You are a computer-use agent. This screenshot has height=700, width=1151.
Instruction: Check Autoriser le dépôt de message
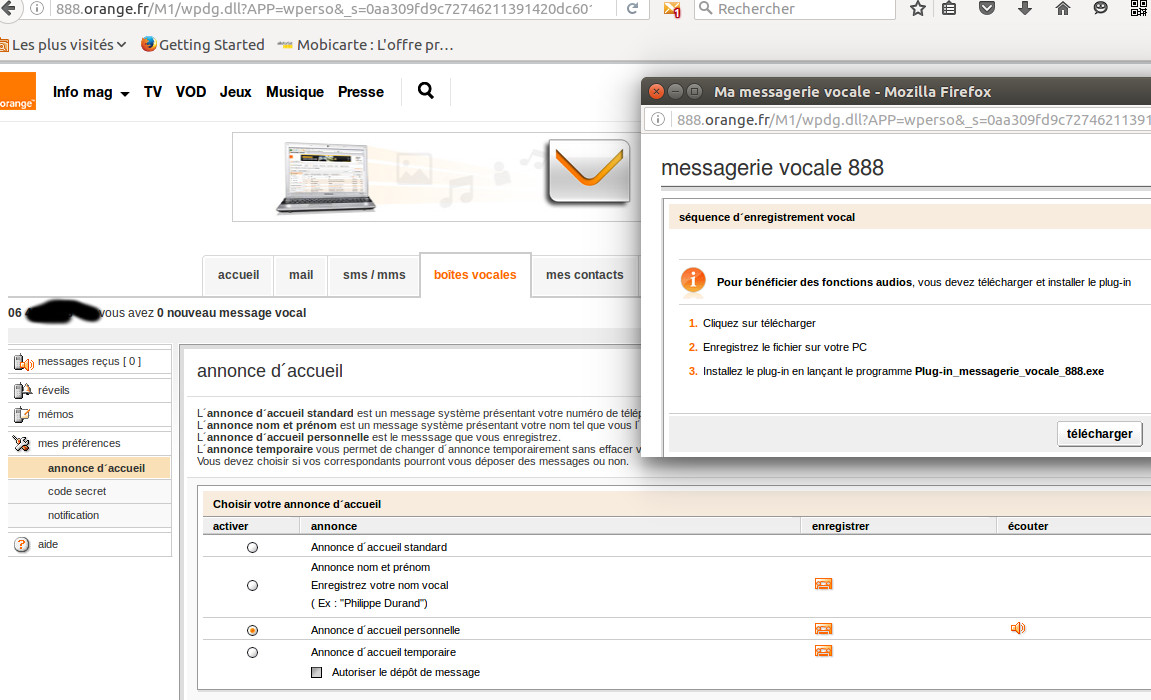pos(316,672)
